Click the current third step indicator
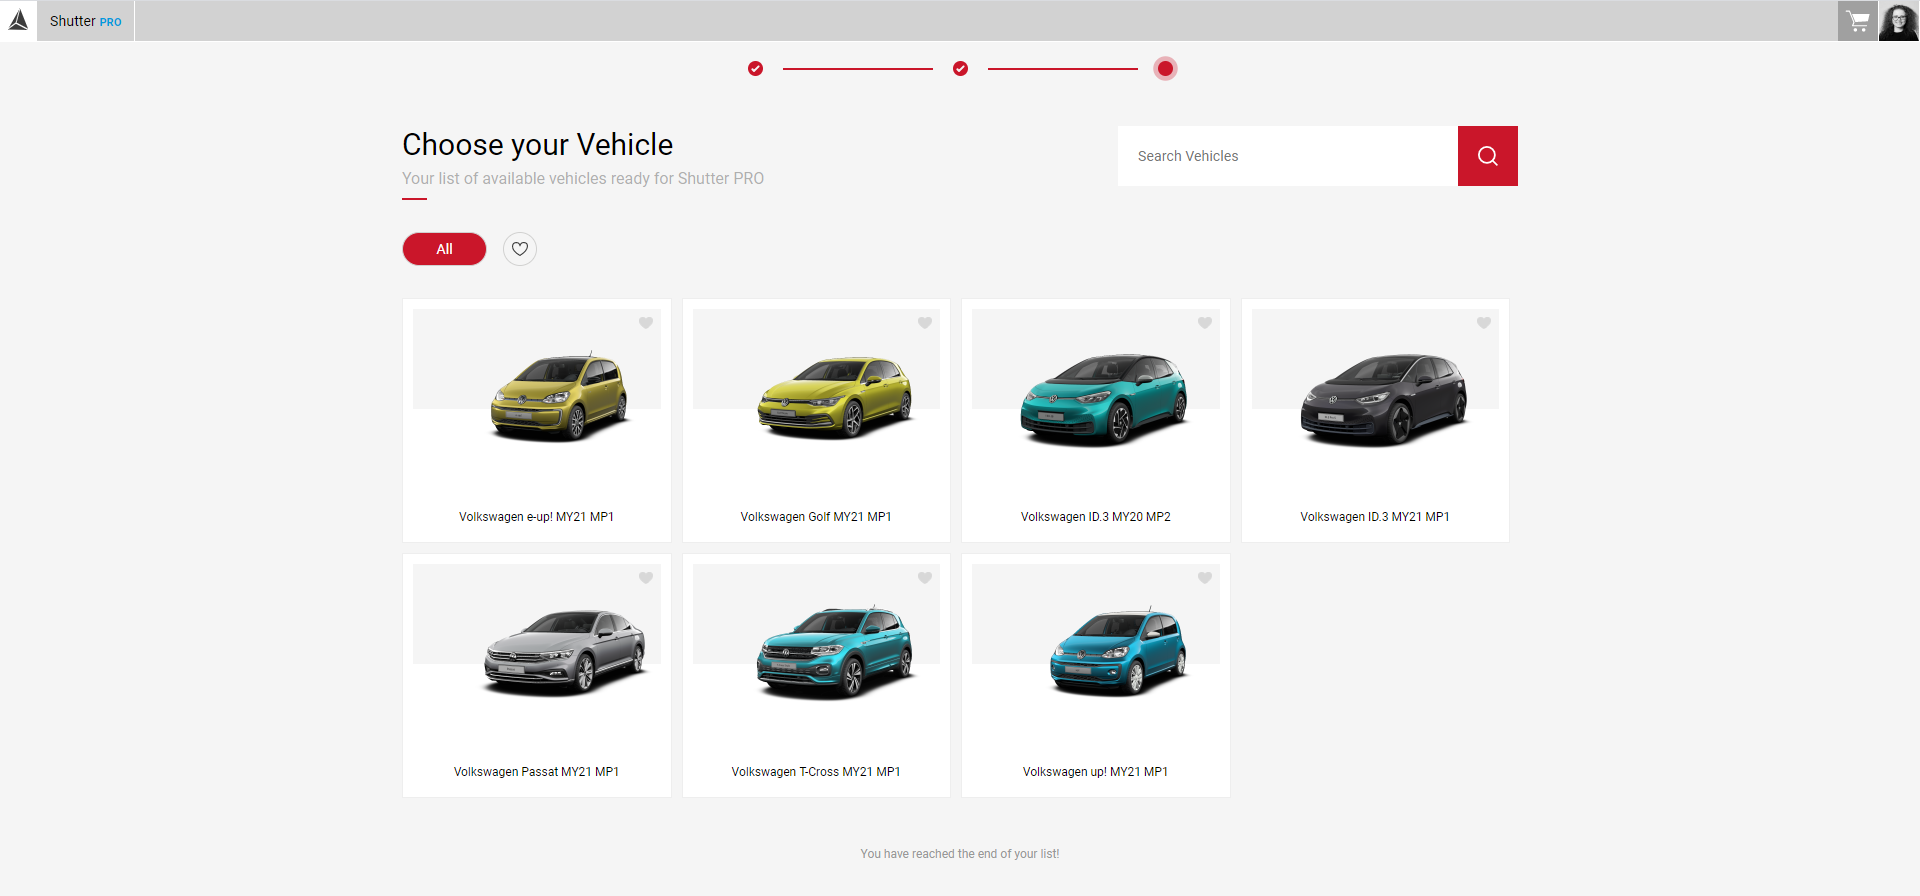 point(1165,69)
